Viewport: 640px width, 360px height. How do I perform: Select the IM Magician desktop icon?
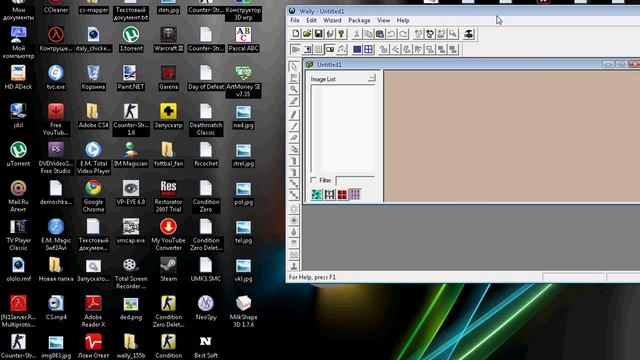coord(131,154)
